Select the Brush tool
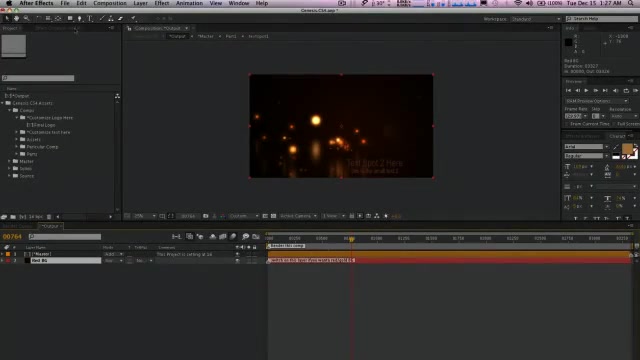Screen dimensions: 640x360 tap(102, 18)
